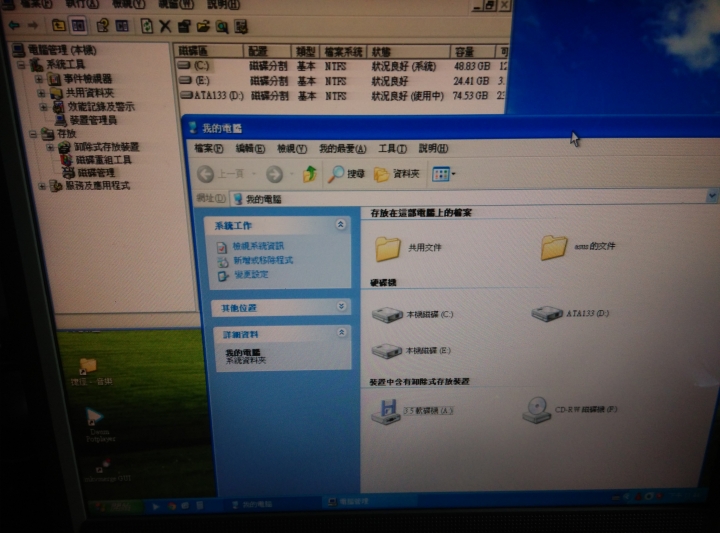Click the Refresh icon in Computer Management toolbar
This screenshot has width=720, height=533.
click(x=146, y=26)
